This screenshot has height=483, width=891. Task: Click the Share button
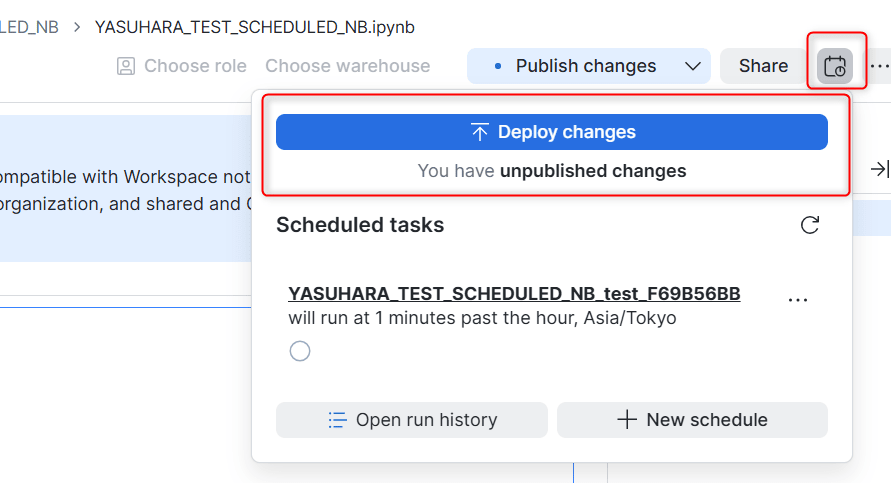pos(763,66)
